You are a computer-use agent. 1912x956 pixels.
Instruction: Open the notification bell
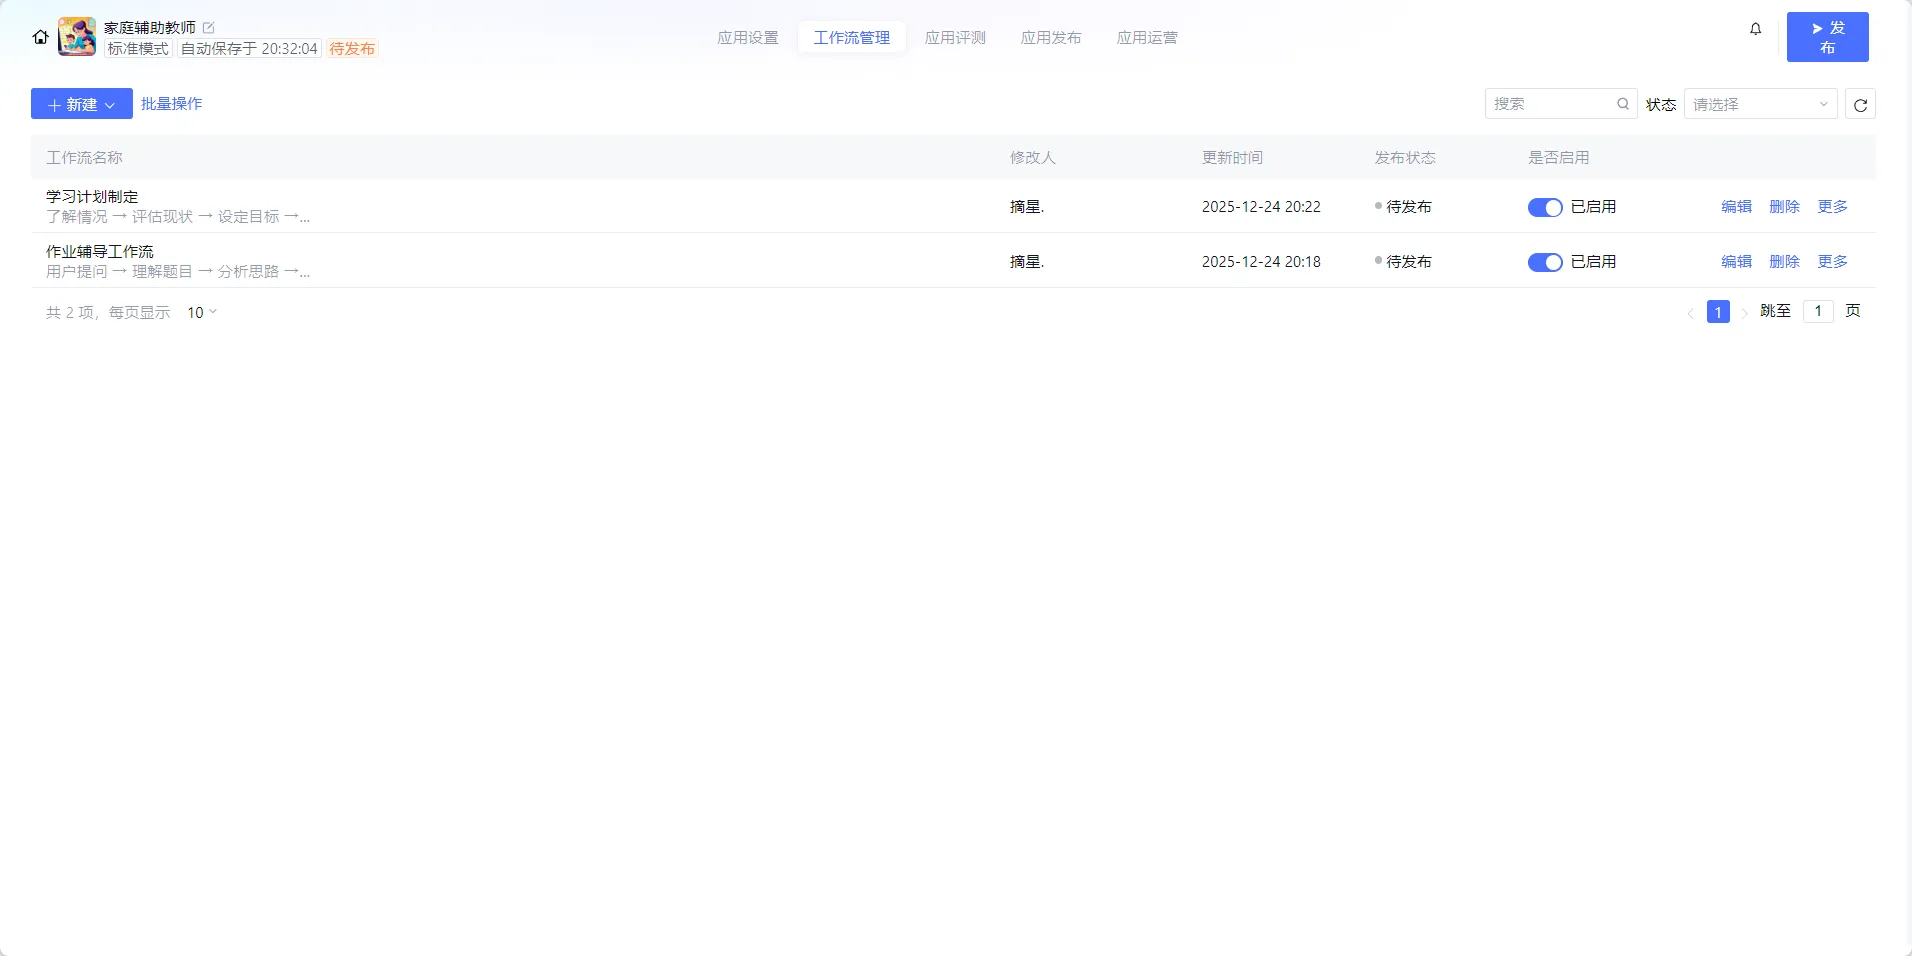[1755, 29]
